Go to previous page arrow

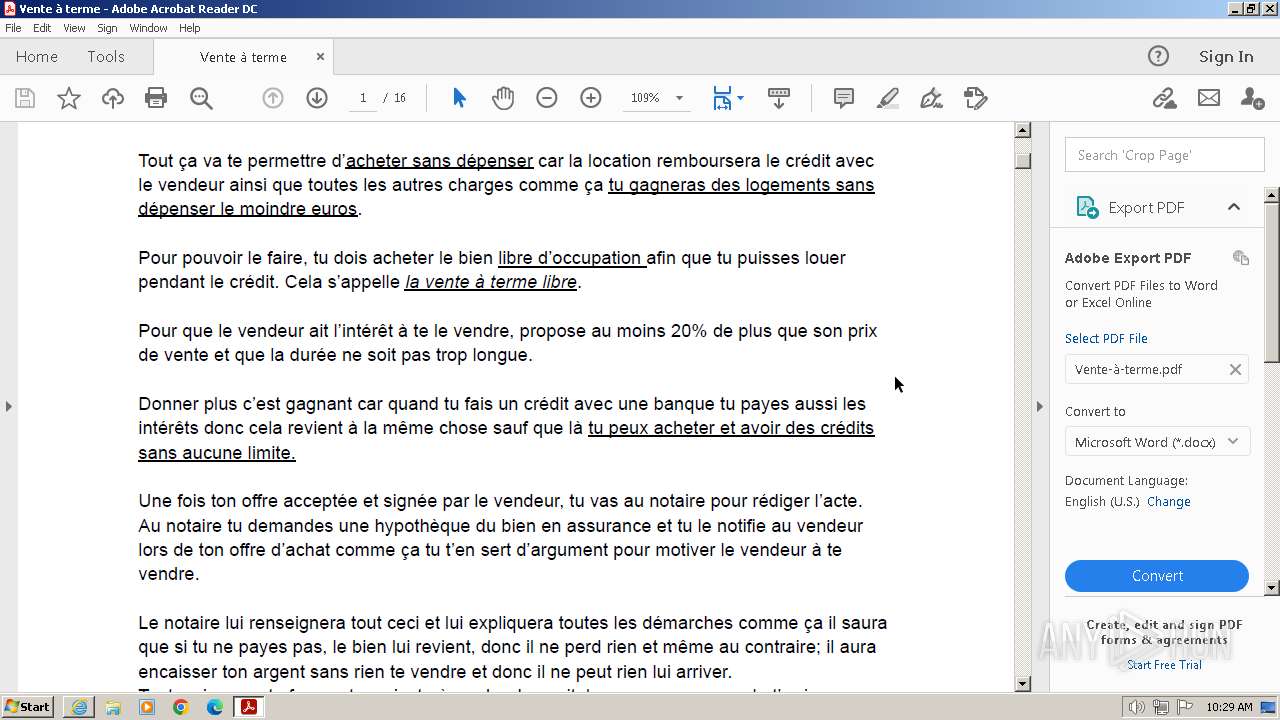tap(272, 98)
